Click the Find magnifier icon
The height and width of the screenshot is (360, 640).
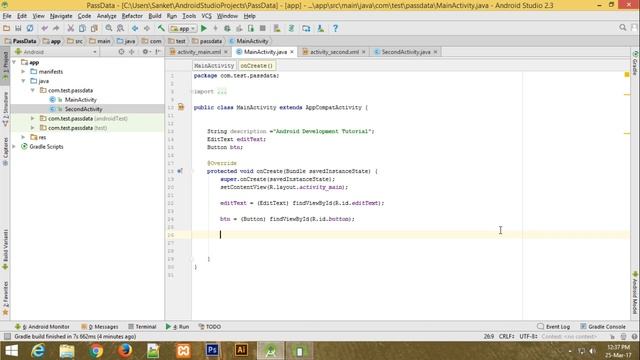pos(109,28)
